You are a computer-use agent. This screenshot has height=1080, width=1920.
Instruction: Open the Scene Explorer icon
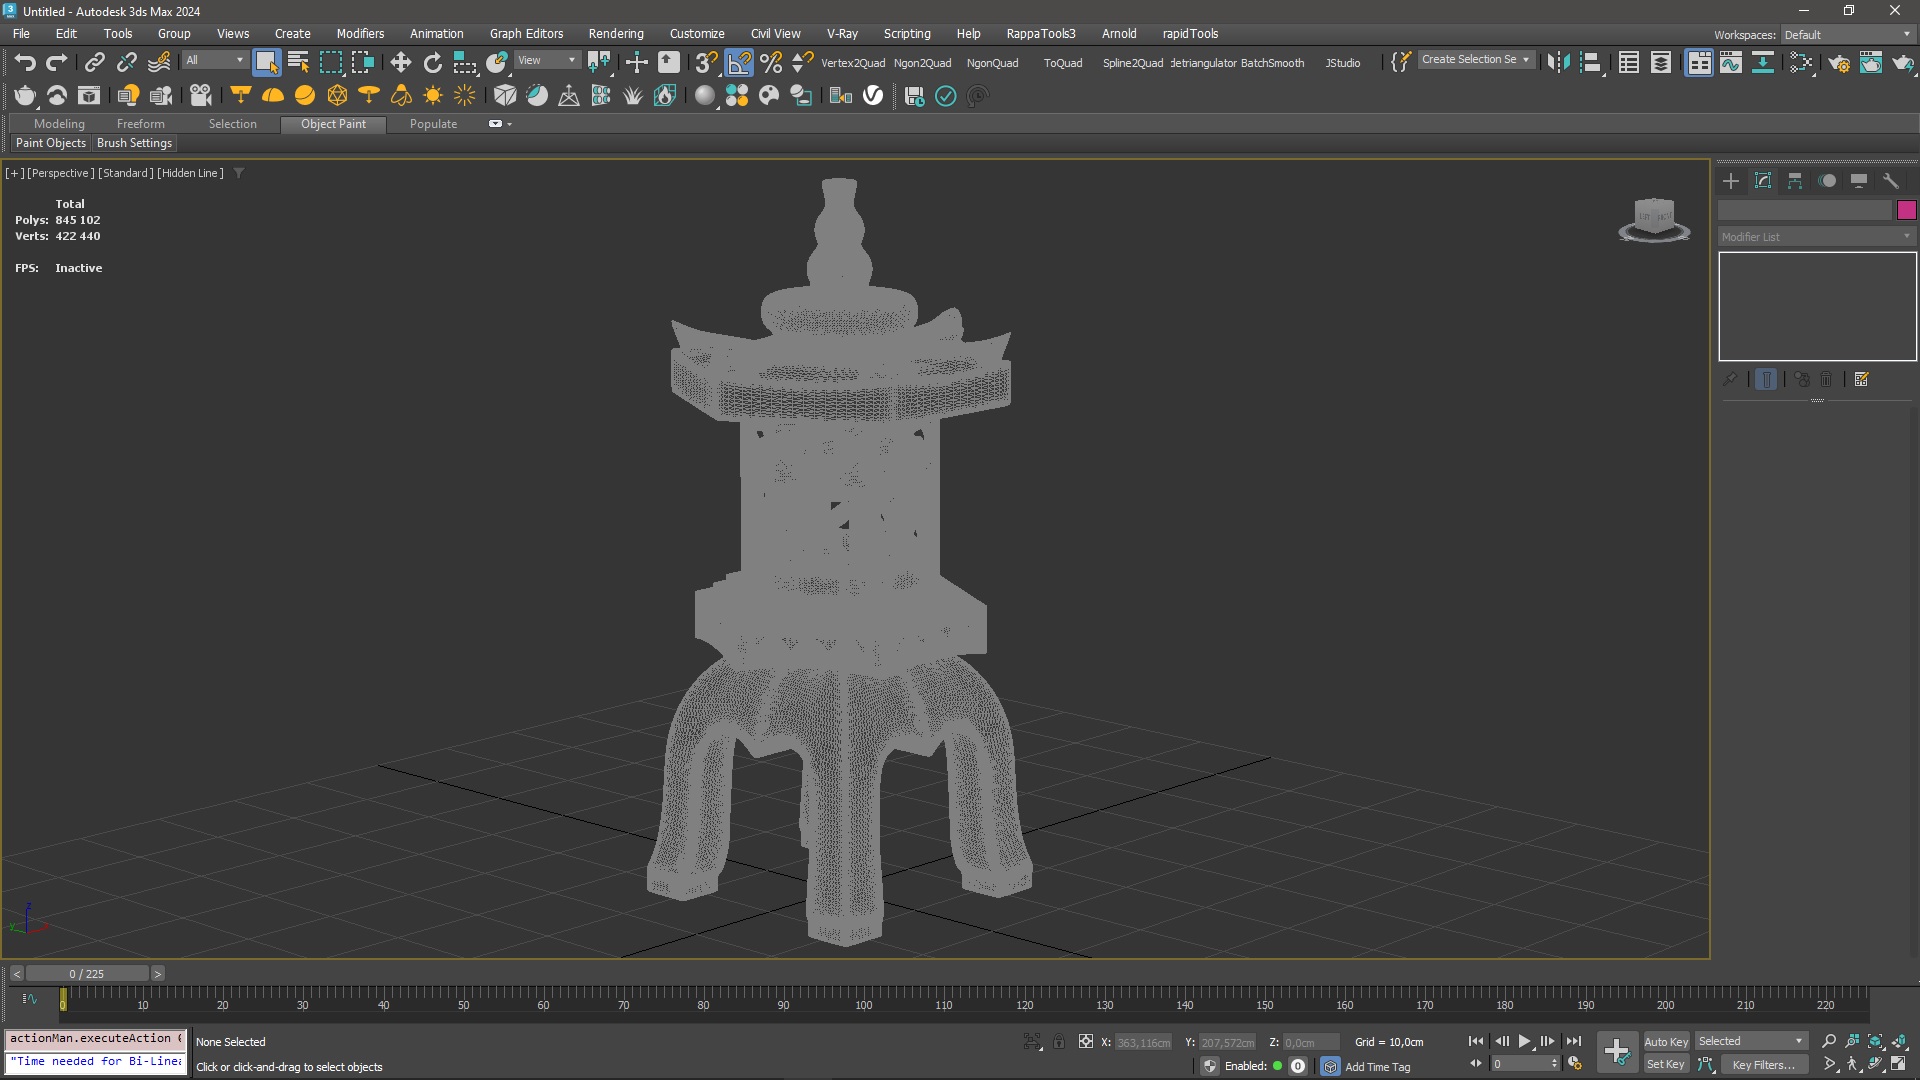coord(1629,62)
